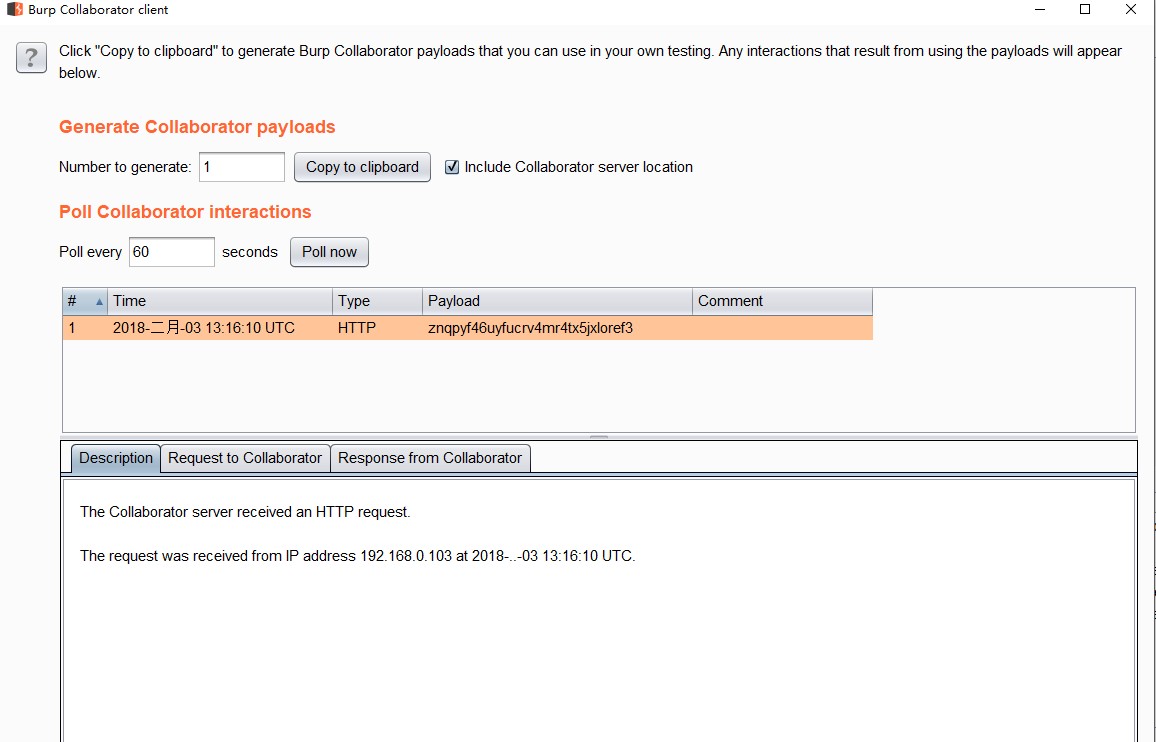The image size is (1156, 742).
Task: Sort by the Comment column header
Action: pyautogui.click(x=782, y=301)
